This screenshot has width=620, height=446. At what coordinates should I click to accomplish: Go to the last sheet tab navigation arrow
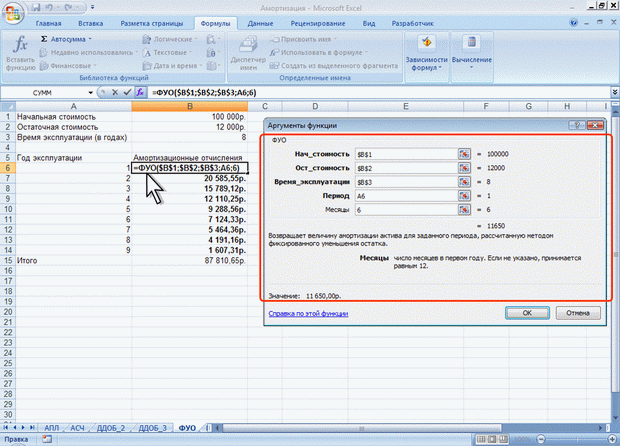(x=32, y=428)
